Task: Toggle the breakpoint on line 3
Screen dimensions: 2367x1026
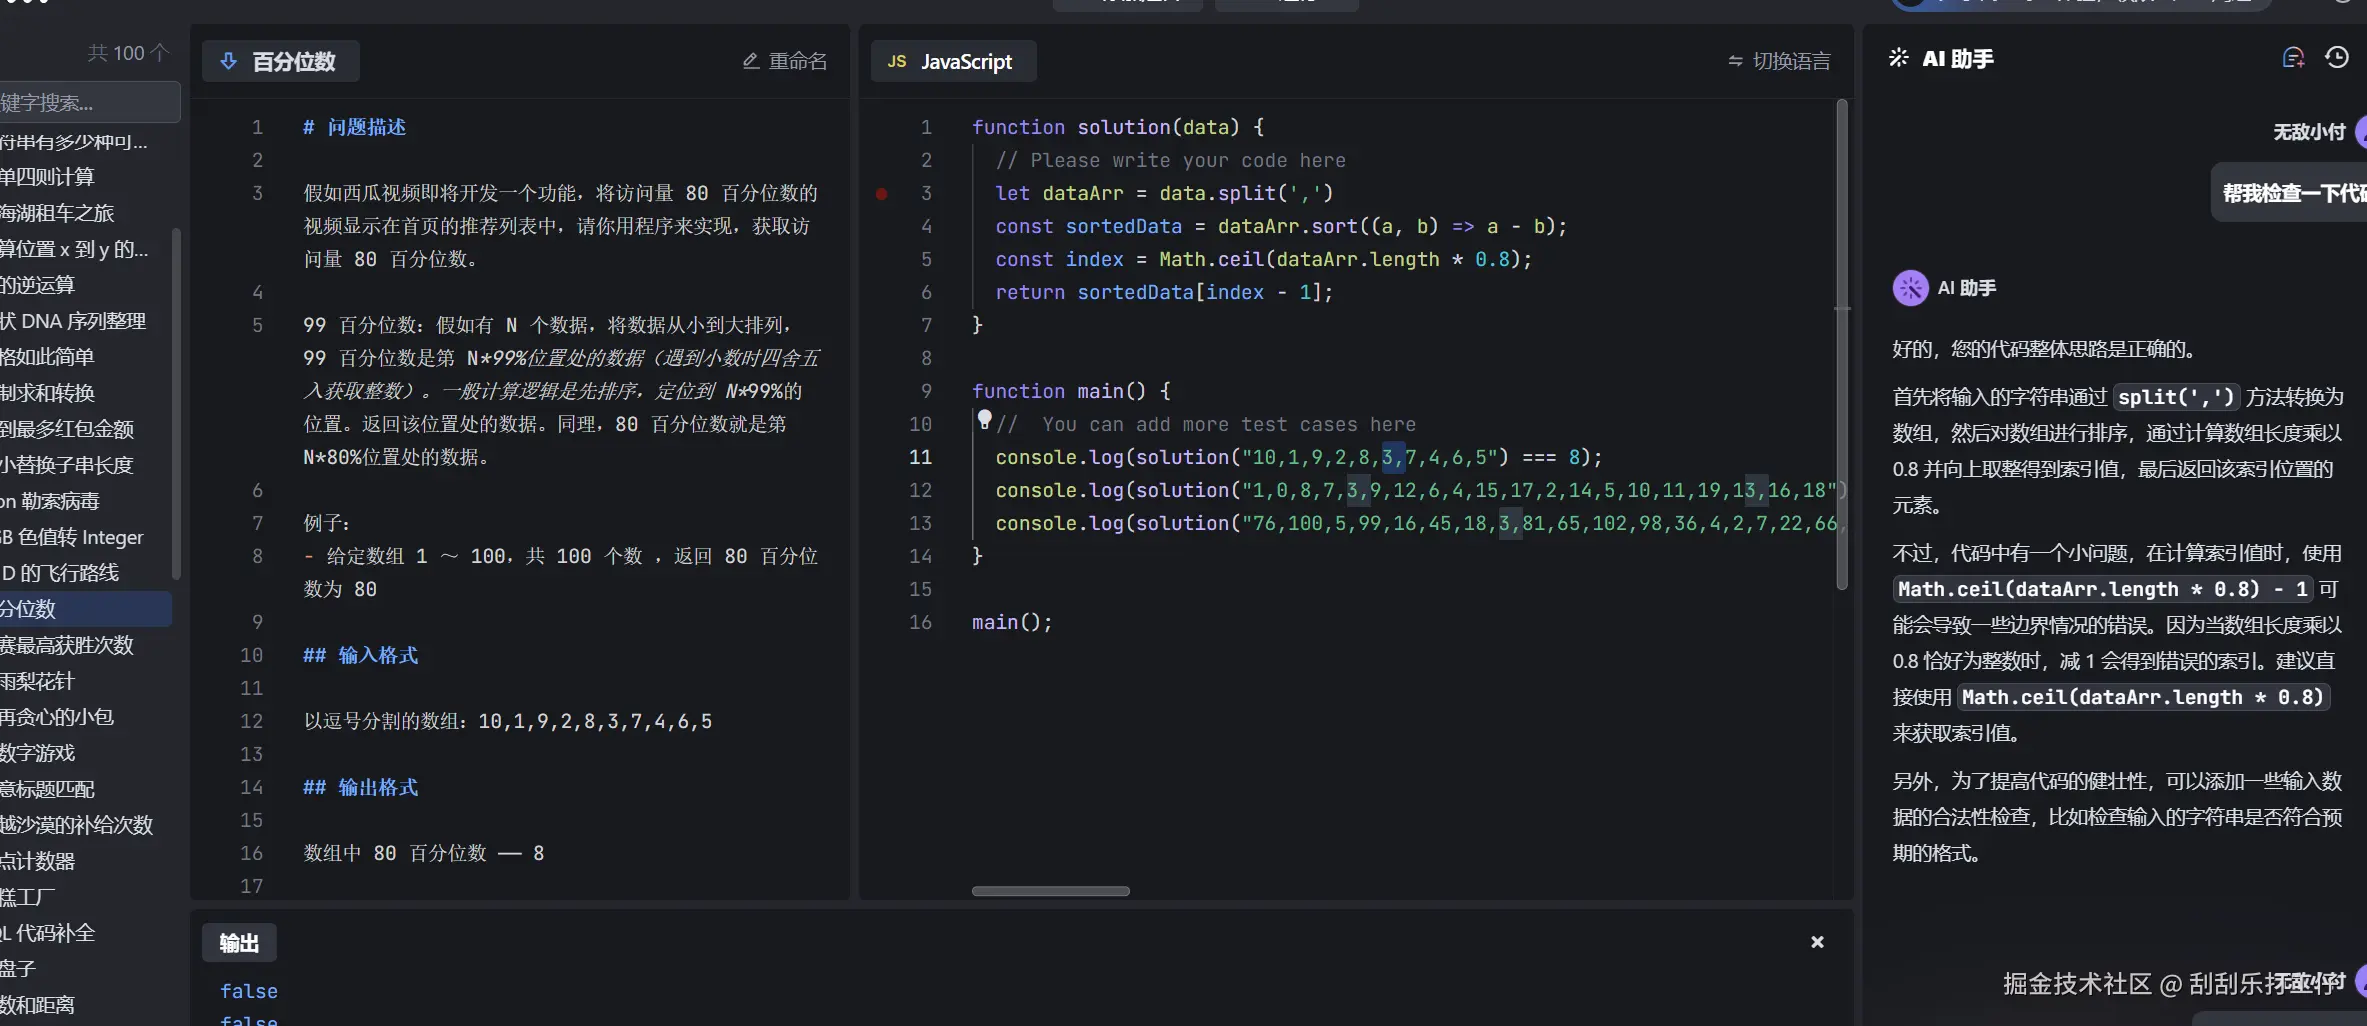Action: pos(882,193)
